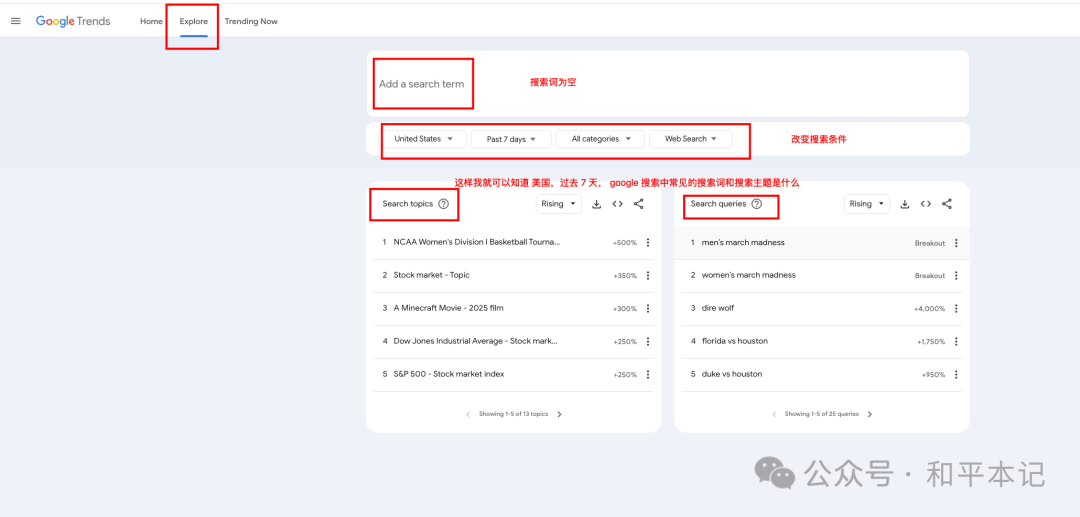Go to next page of topics

point(559,414)
